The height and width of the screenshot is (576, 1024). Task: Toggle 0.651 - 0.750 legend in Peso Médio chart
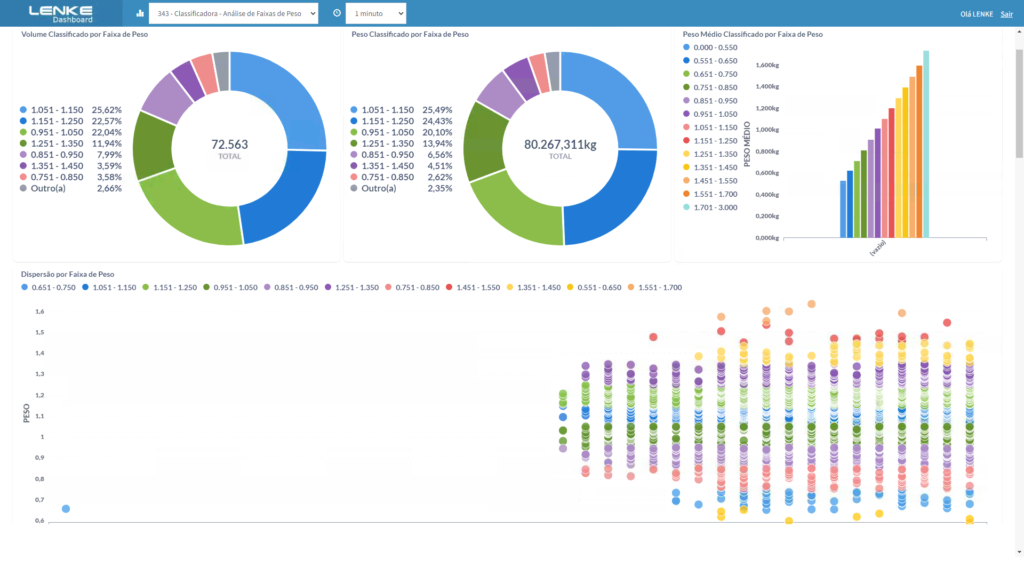tap(710, 74)
